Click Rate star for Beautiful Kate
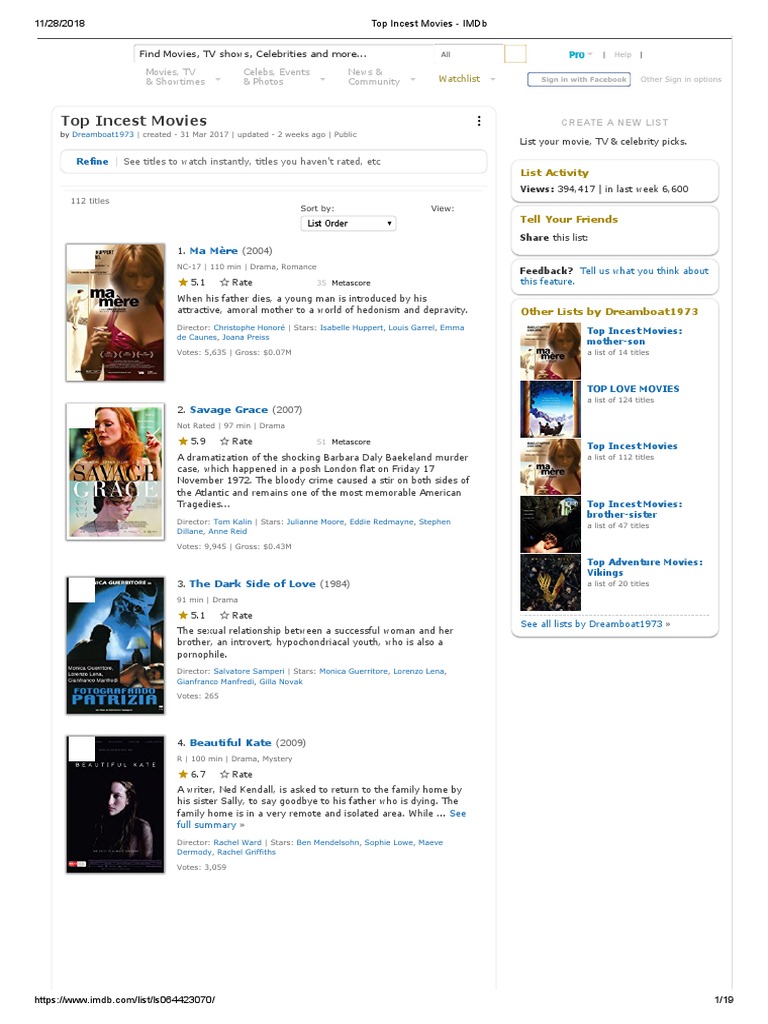 click(225, 775)
